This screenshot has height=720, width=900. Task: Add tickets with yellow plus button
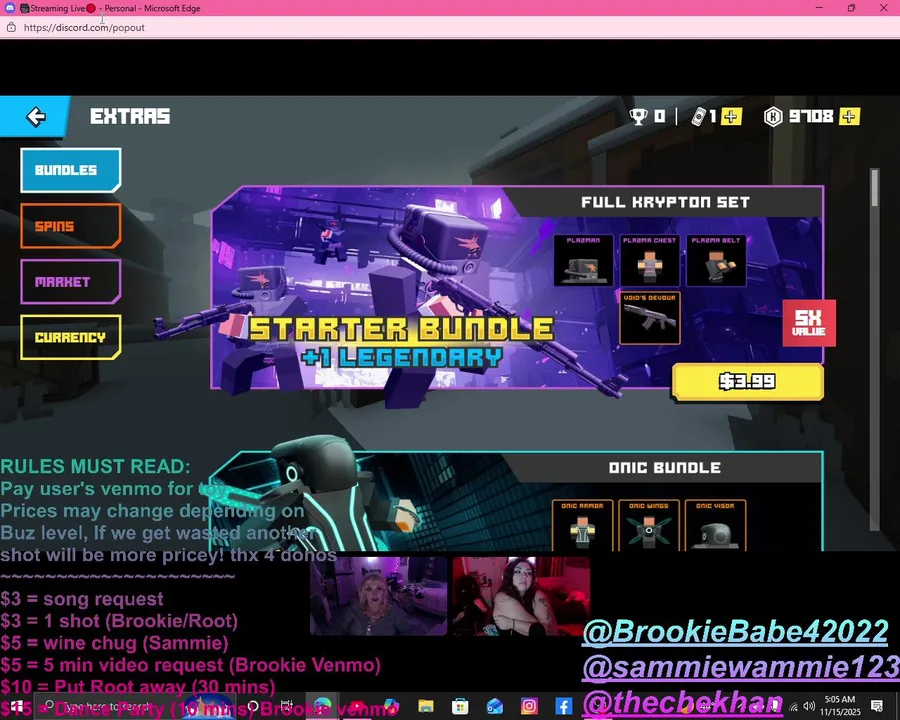click(731, 117)
